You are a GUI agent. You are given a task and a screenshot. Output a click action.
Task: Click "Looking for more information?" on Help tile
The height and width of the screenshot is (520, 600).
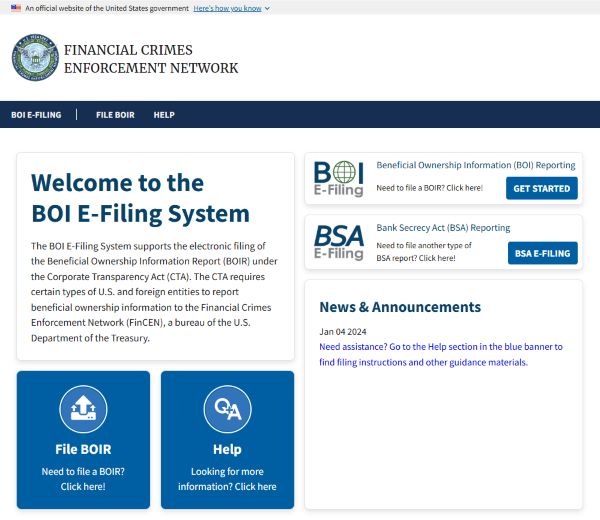(227, 478)
